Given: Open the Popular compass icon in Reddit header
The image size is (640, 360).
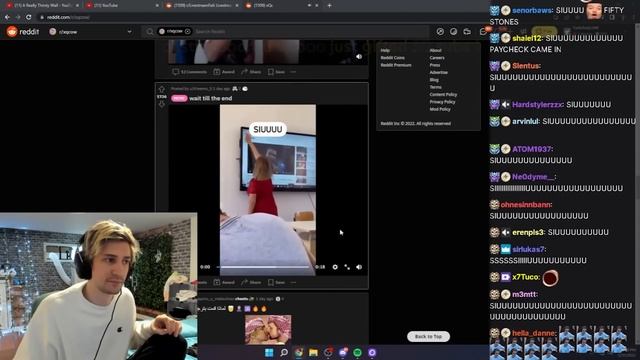Looking at the screenshot, I should click(x=440, y=31).
